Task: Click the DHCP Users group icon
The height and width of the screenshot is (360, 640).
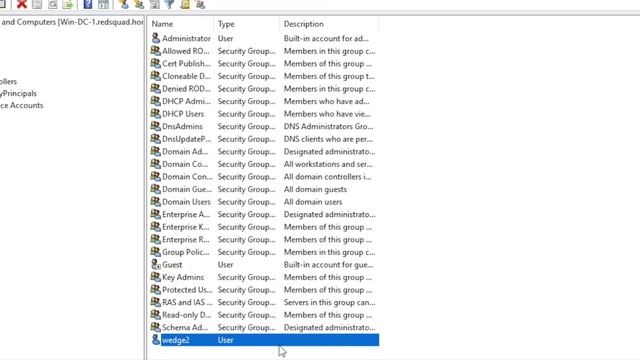Action: click(156, 114)
